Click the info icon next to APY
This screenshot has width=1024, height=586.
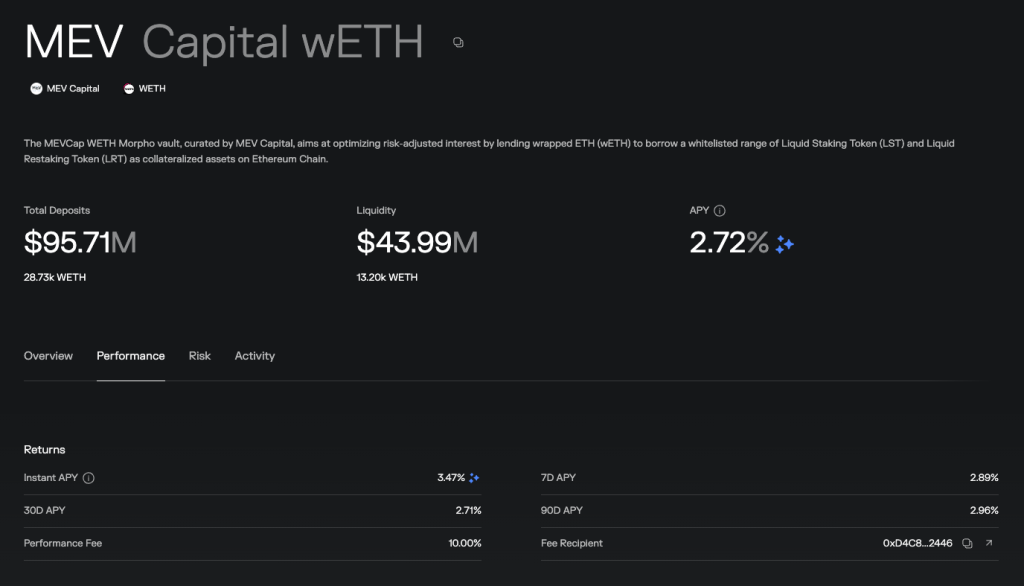[x=720, y=211]
